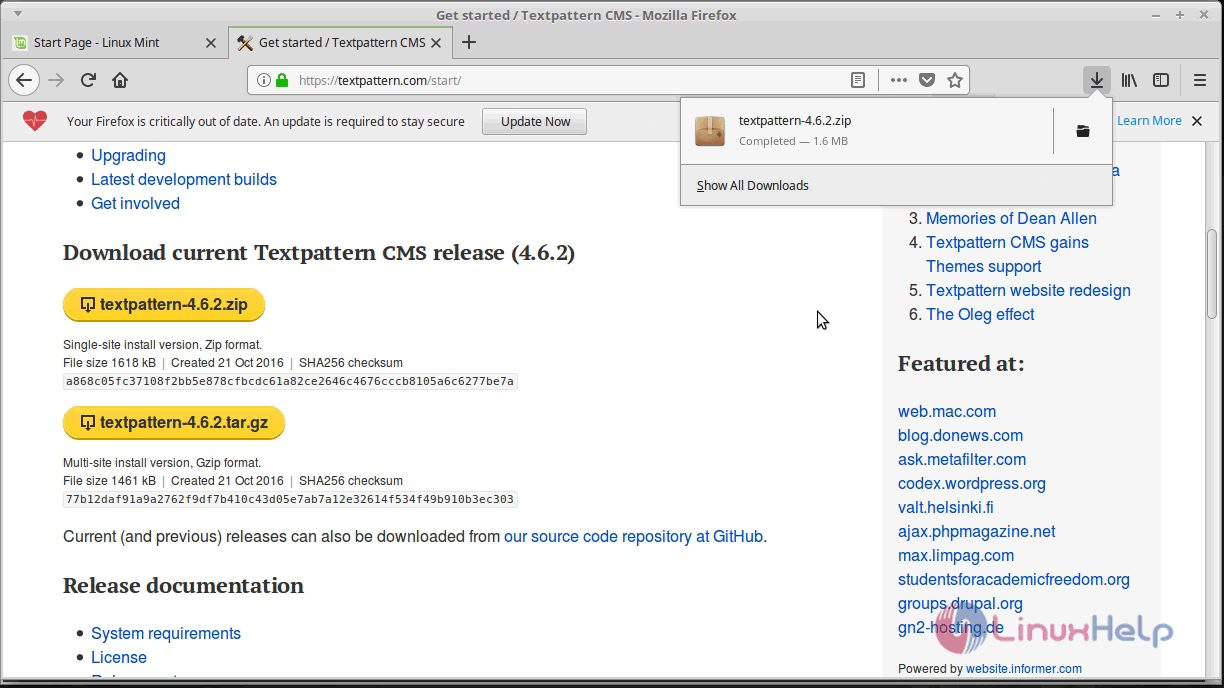Click the green secure padlock icon
This screenshot has height=688, width=1224.
pos(282,80)
